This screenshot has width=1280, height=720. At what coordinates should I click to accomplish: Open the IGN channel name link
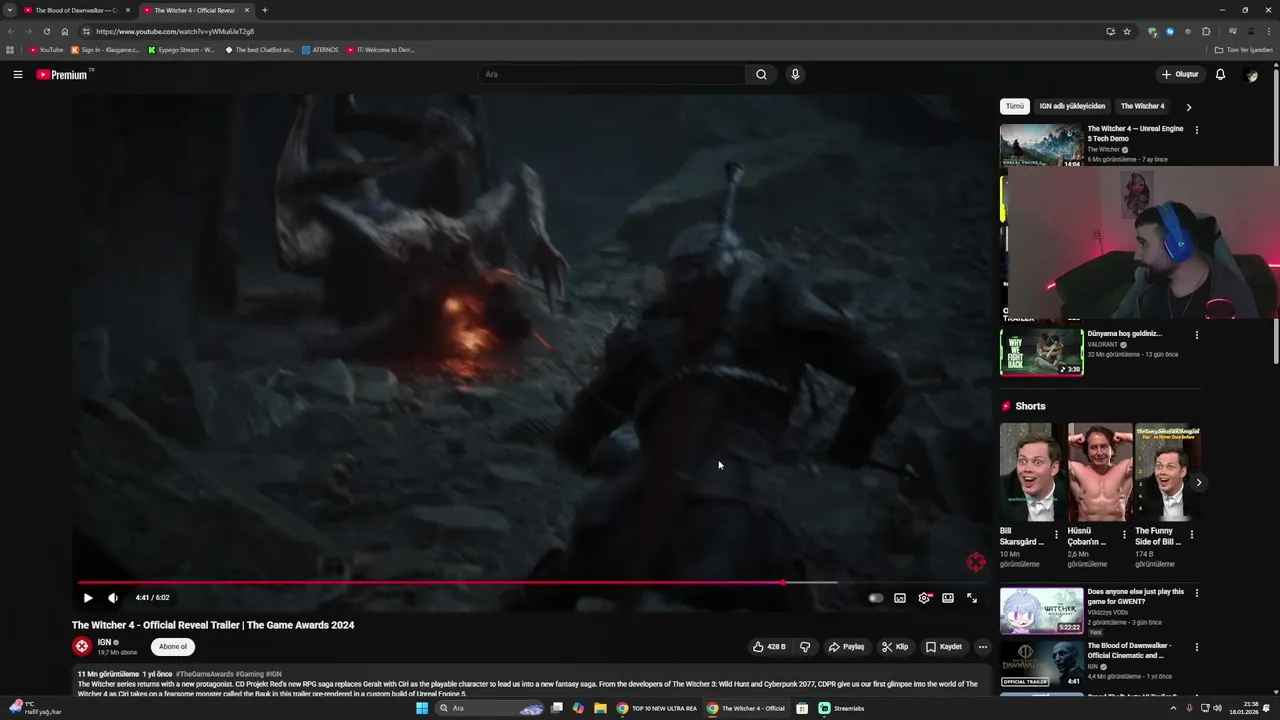click(x=104, y=642)
